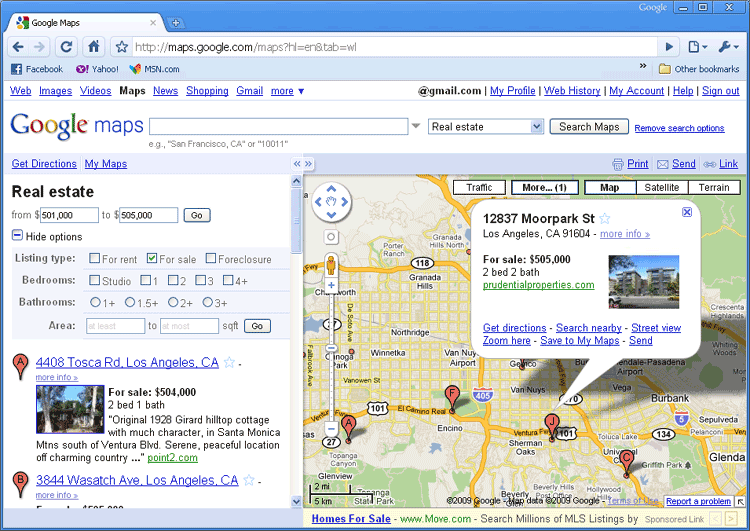
Task: Select the Map view button
Action: [610, 188]
